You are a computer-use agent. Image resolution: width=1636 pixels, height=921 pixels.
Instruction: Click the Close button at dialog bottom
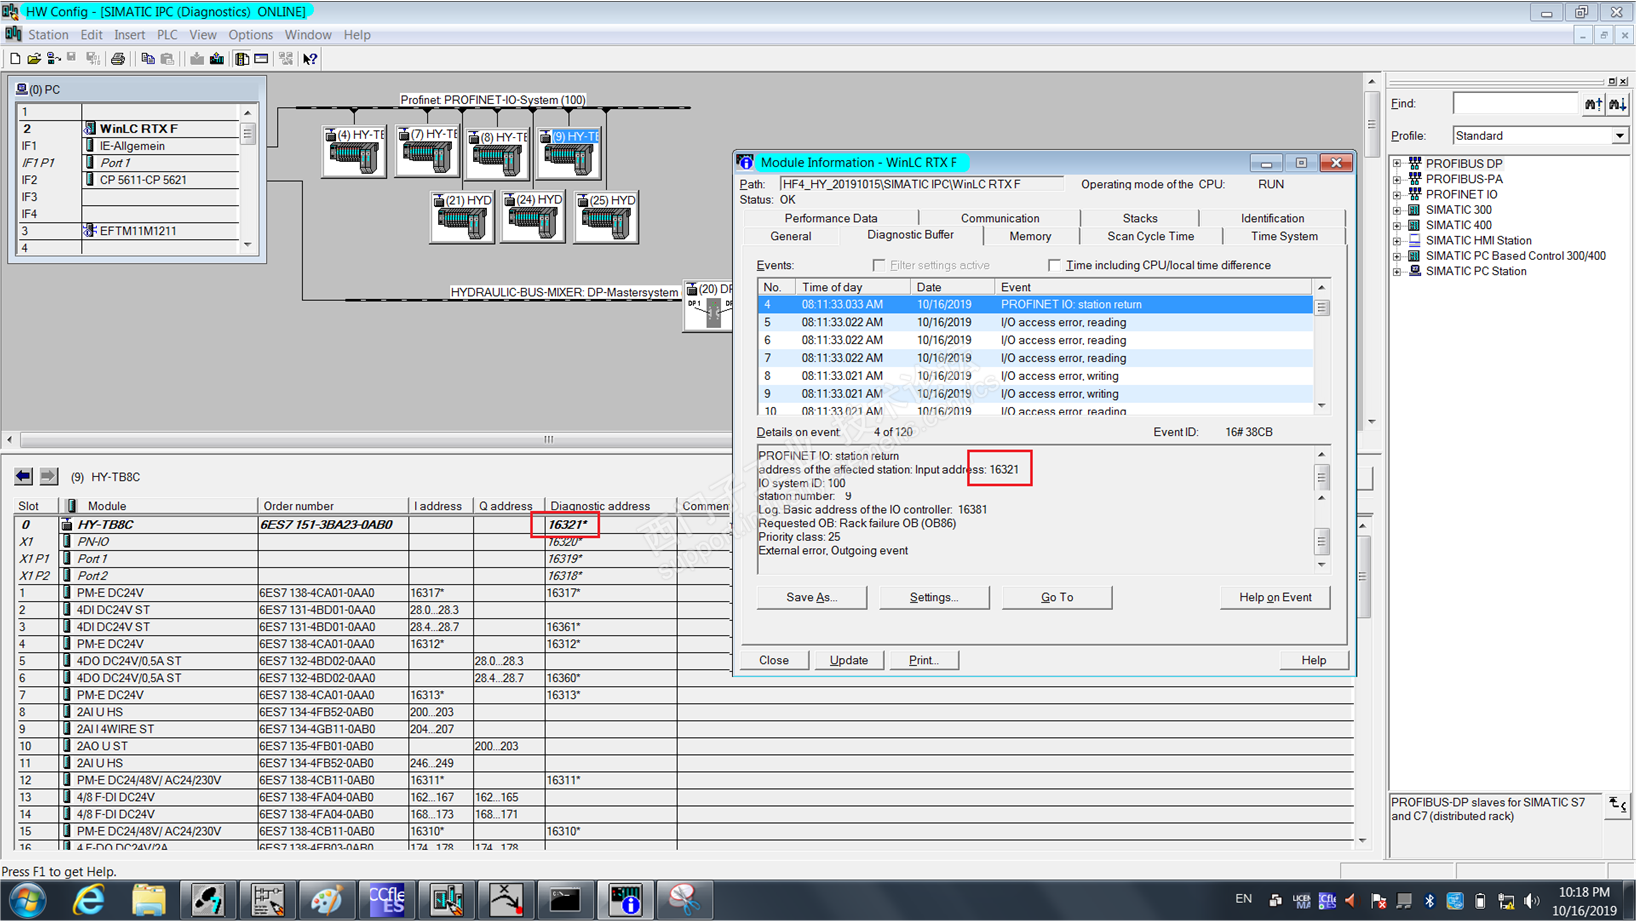pos(774,660)
